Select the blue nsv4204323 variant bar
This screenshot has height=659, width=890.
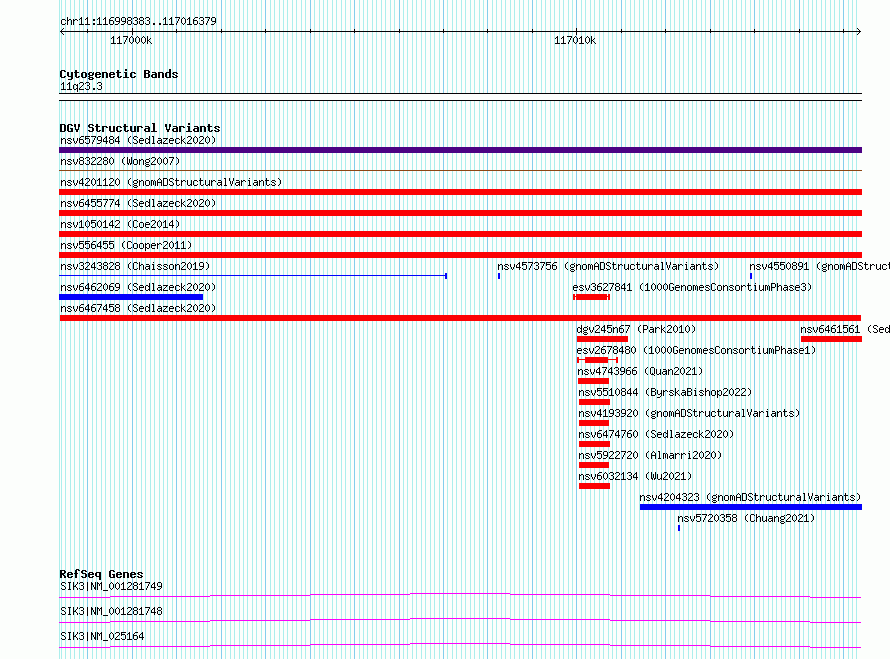pyautogui.click(x=751, y=507)
